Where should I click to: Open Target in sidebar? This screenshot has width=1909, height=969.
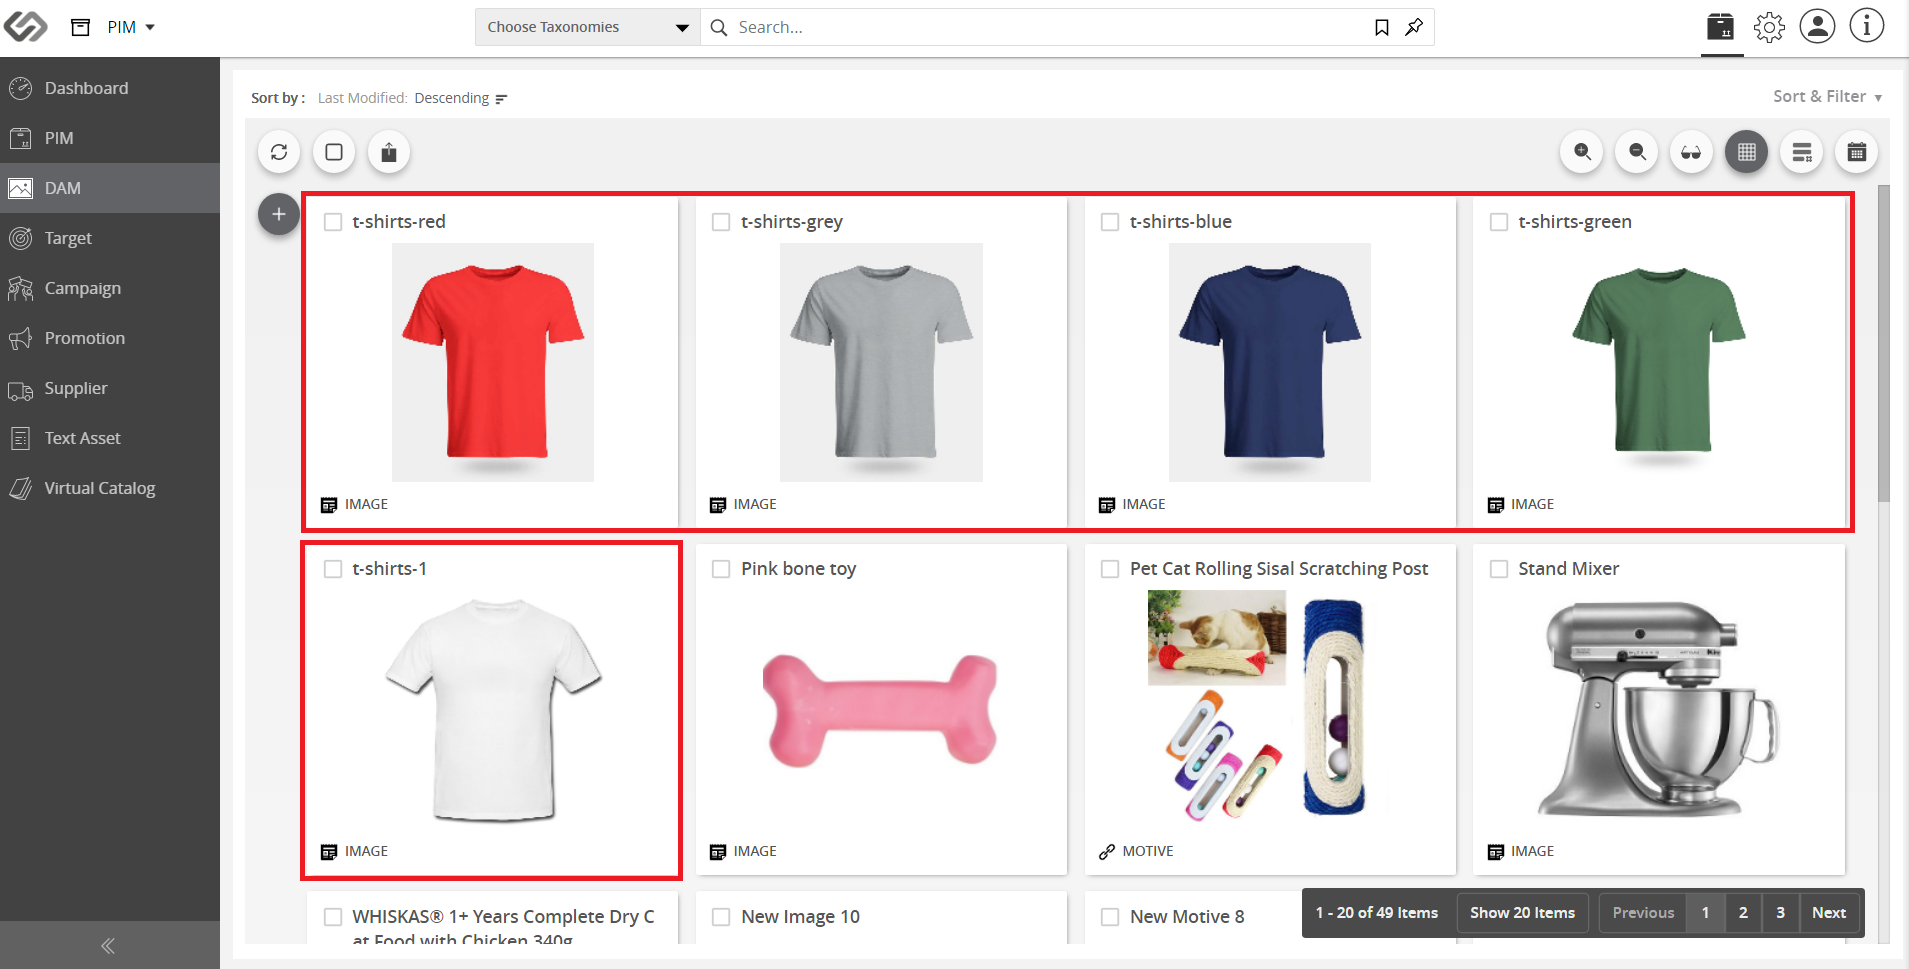tap(110, 238)
